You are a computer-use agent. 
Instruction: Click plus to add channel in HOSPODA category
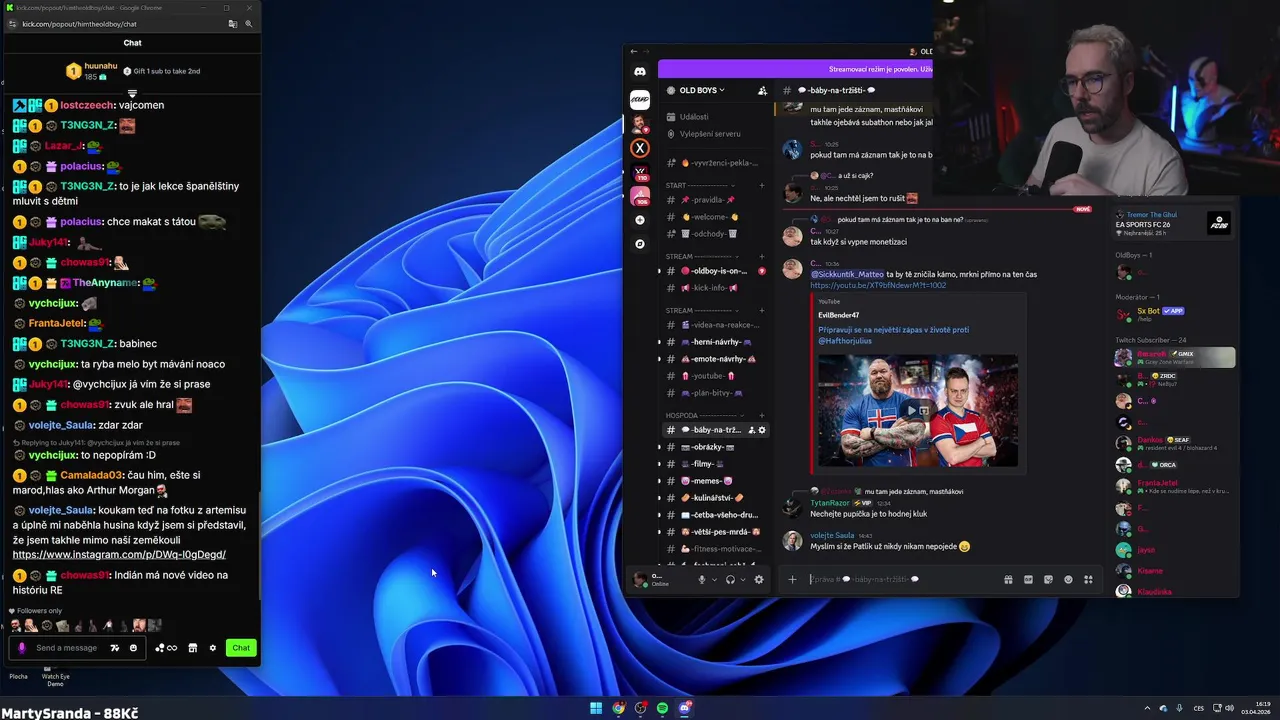762,415
